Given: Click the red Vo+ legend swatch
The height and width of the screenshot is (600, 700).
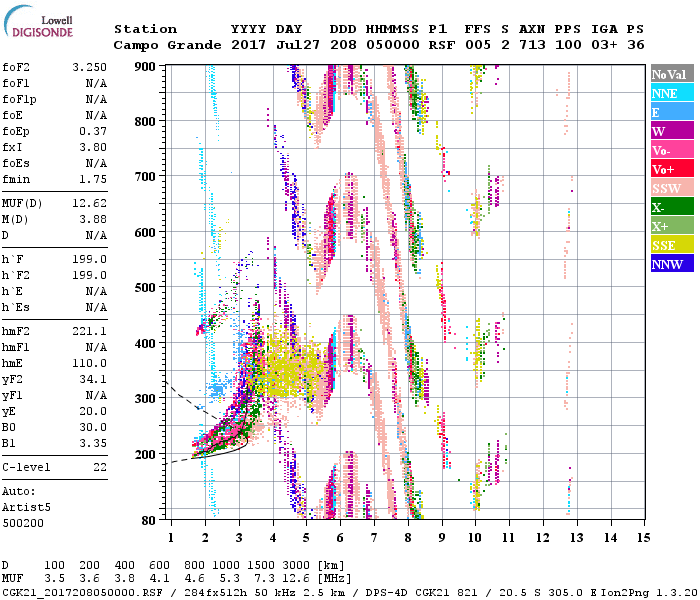Looking at the screenshot, I should click(x=672, y=169).
